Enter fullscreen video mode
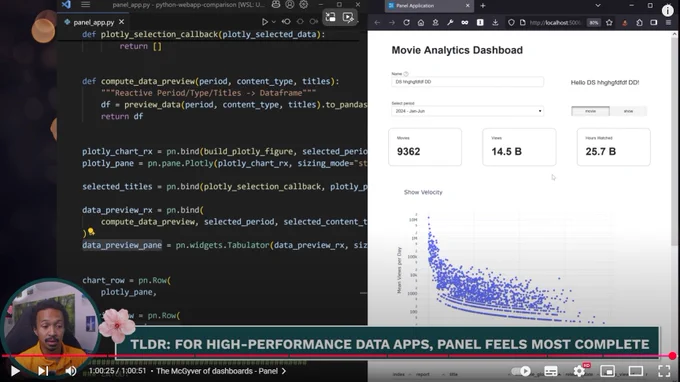Viewport: 680px width, 382px height. [664, 371]
